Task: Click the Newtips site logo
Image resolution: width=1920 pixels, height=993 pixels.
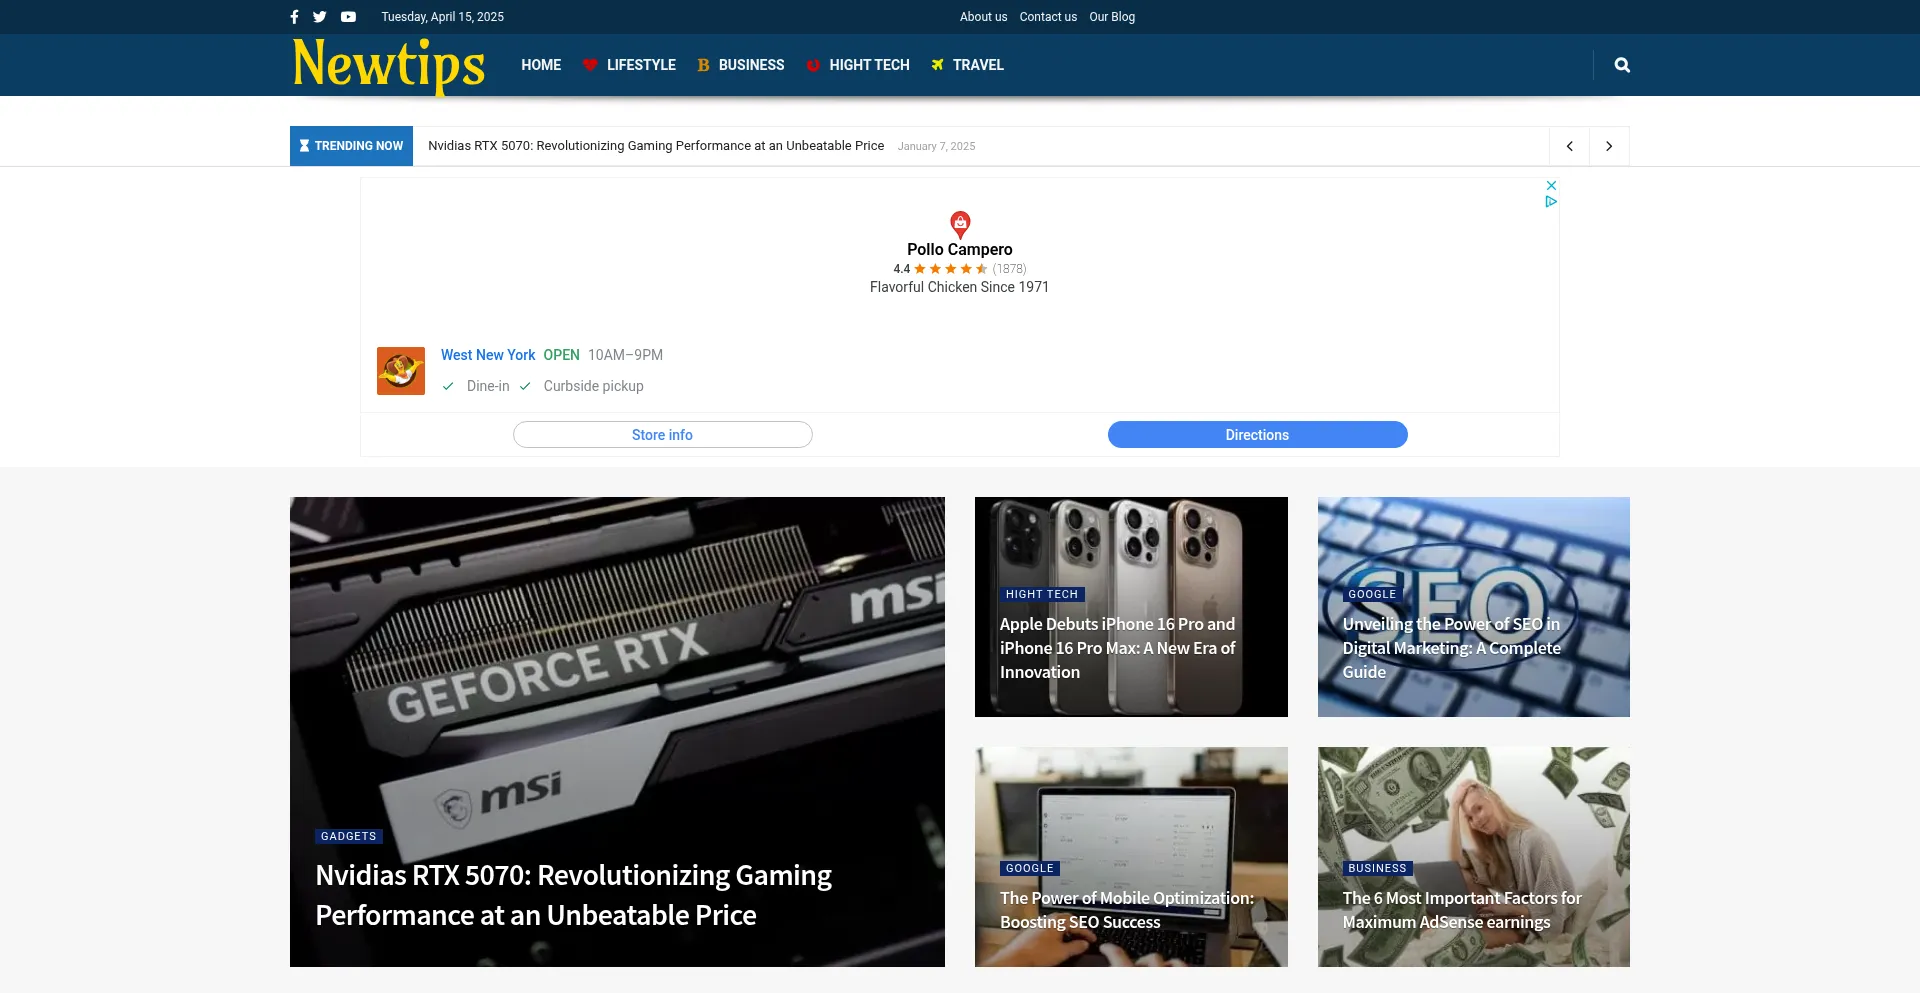Action: 388,65
